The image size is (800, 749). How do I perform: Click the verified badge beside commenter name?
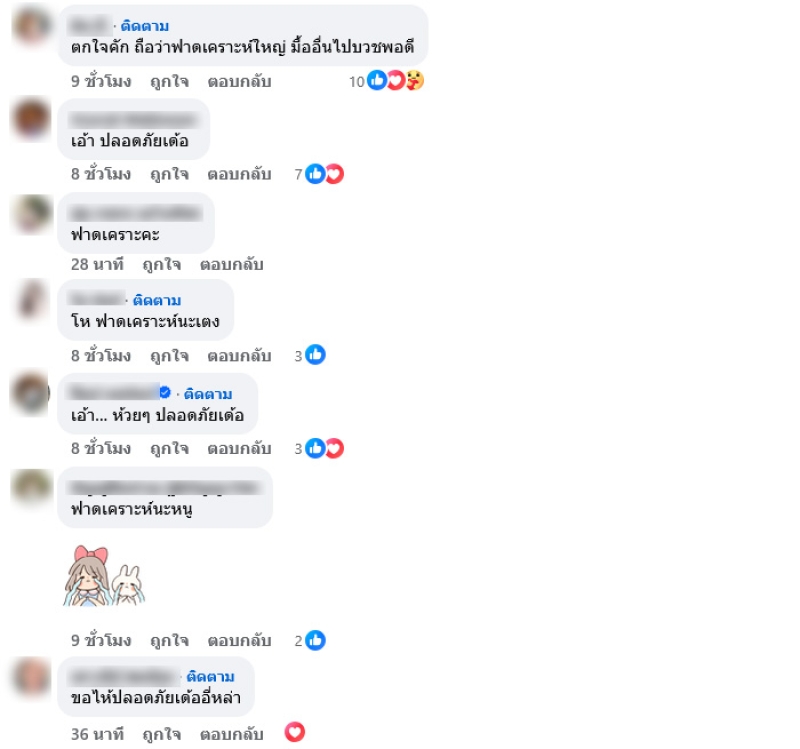pyautogui.click(x=165, y=392)
